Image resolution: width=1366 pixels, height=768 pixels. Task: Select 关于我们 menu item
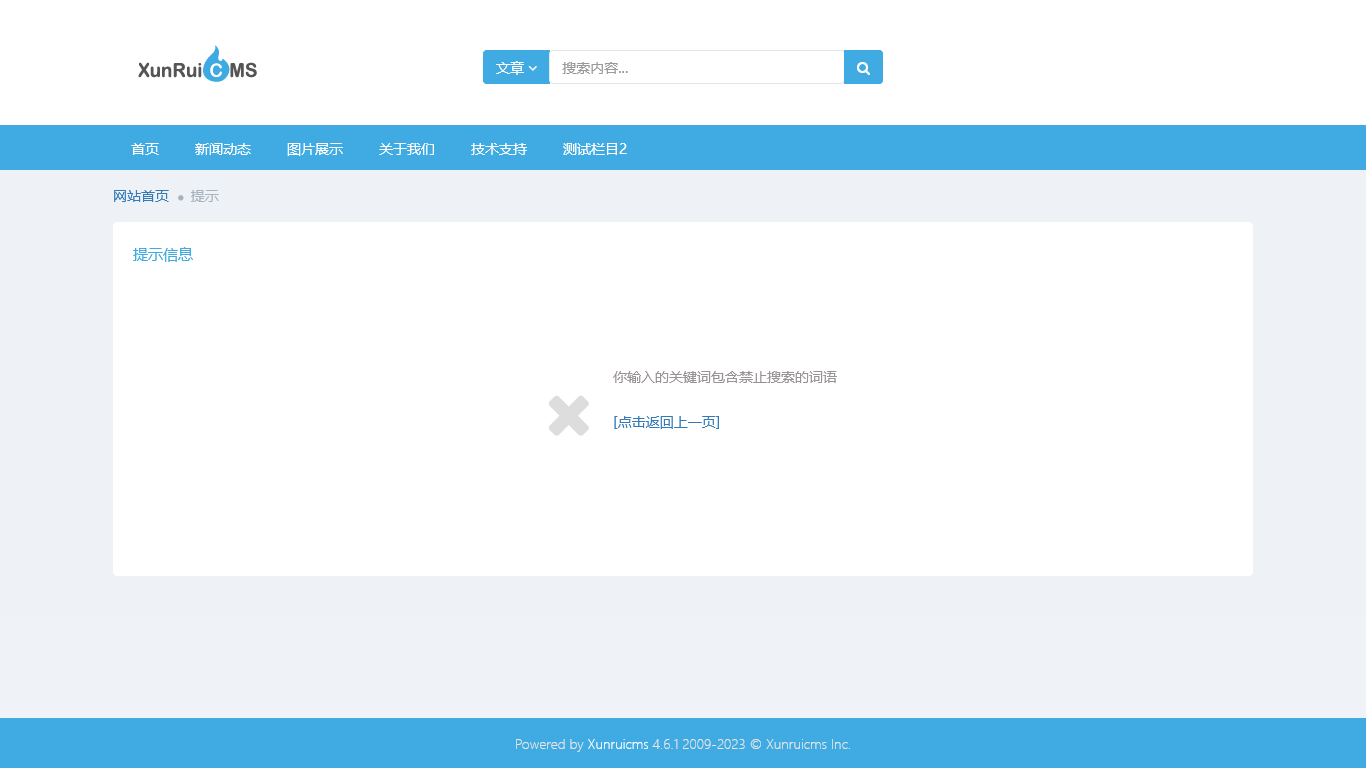[x=407, y=148]
